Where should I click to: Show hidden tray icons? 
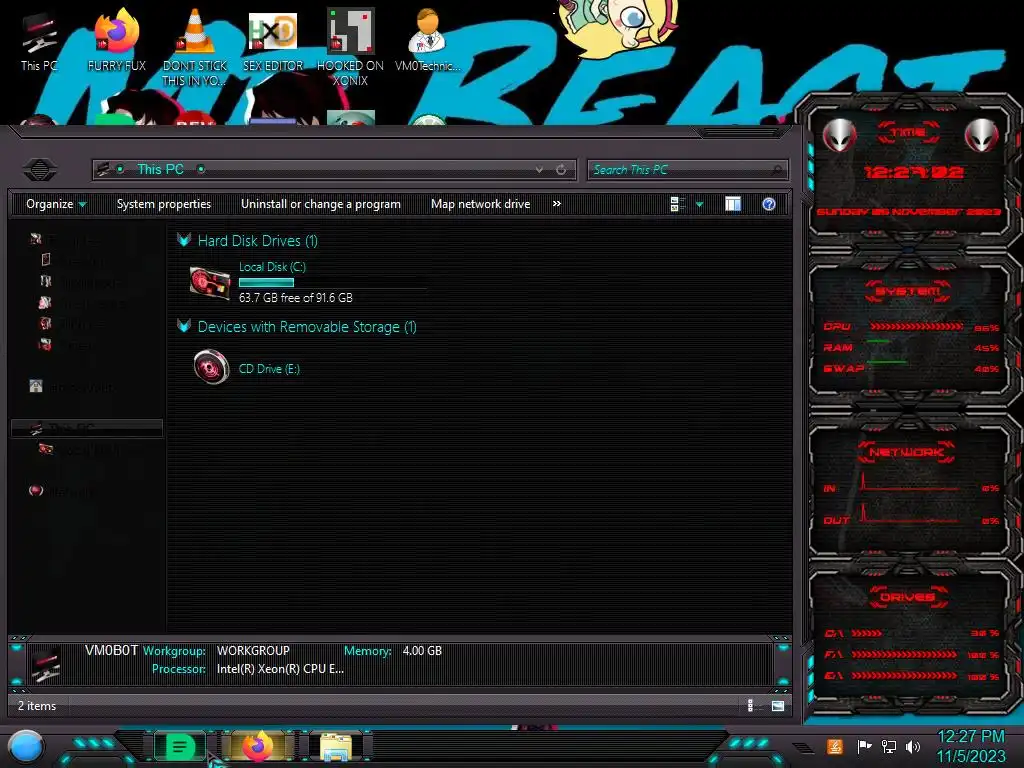(803, 748)
